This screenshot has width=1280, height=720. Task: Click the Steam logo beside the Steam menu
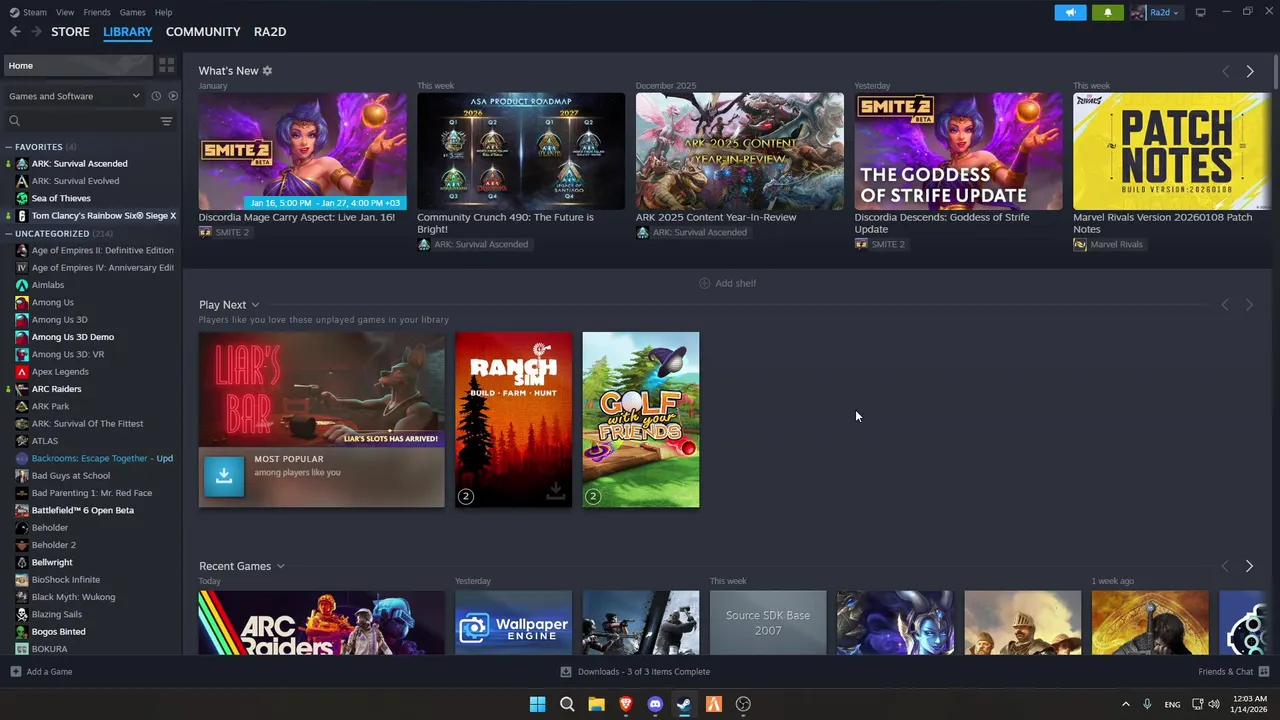tap(13, 12)
